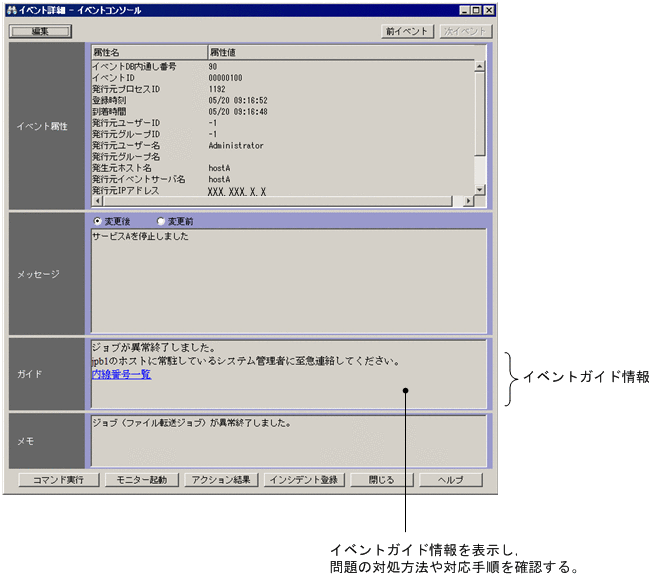
Task: Click the モニター起動 button
Action: tap(142, 480)
